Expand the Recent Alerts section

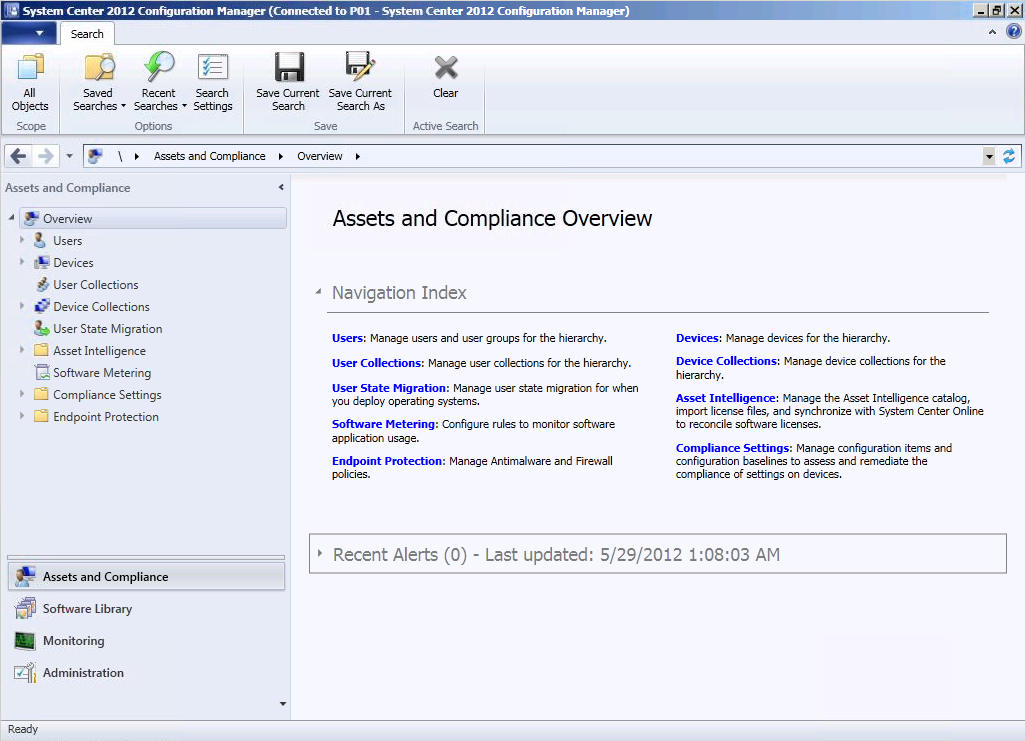point(320,553)
